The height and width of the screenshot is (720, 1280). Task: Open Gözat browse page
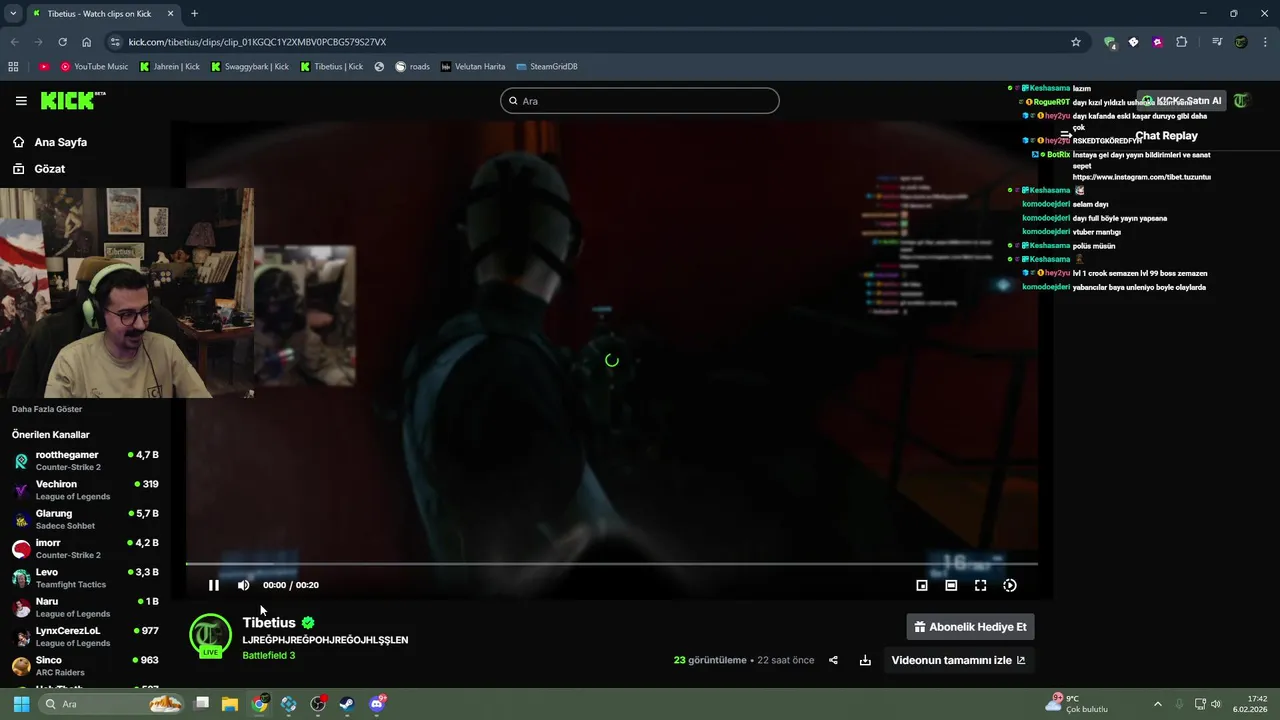pyautogui.click(x=38, y=169)
